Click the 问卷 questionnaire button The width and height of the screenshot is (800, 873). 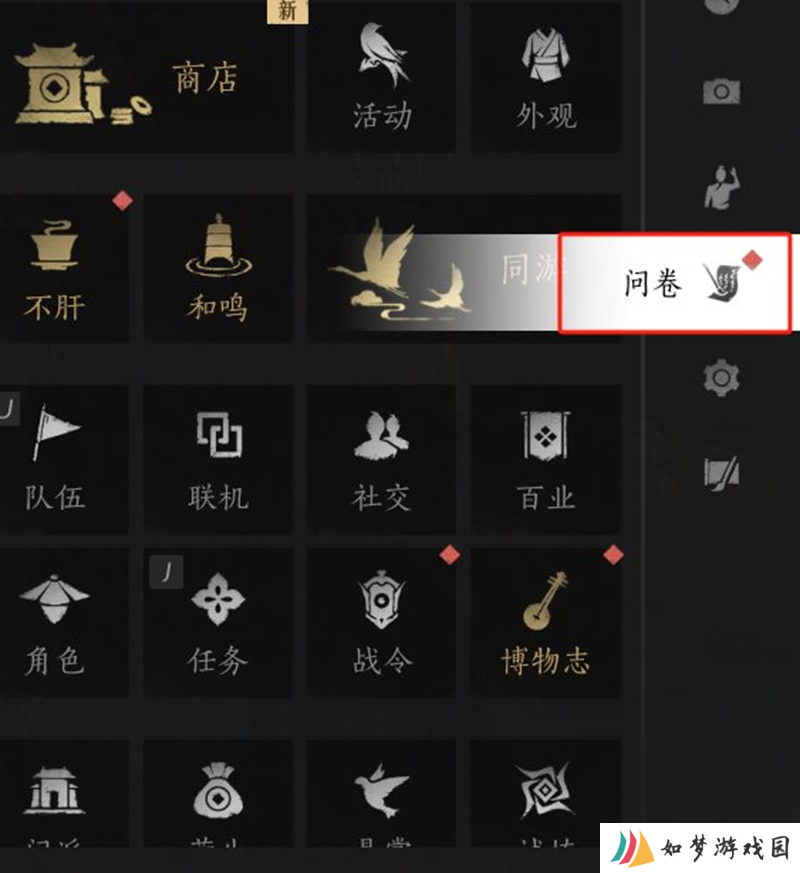pyautogui.click(x=675, y=283)
